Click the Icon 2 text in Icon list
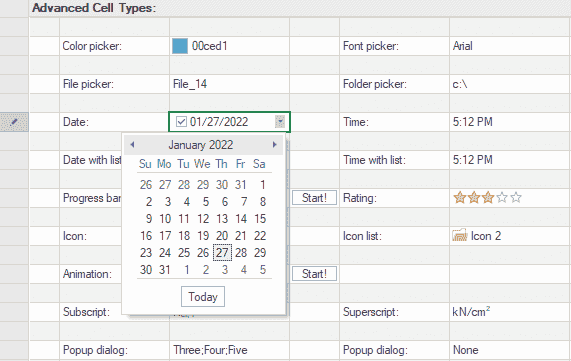Viewport: 571px width, 361px height. coord(486,236)
